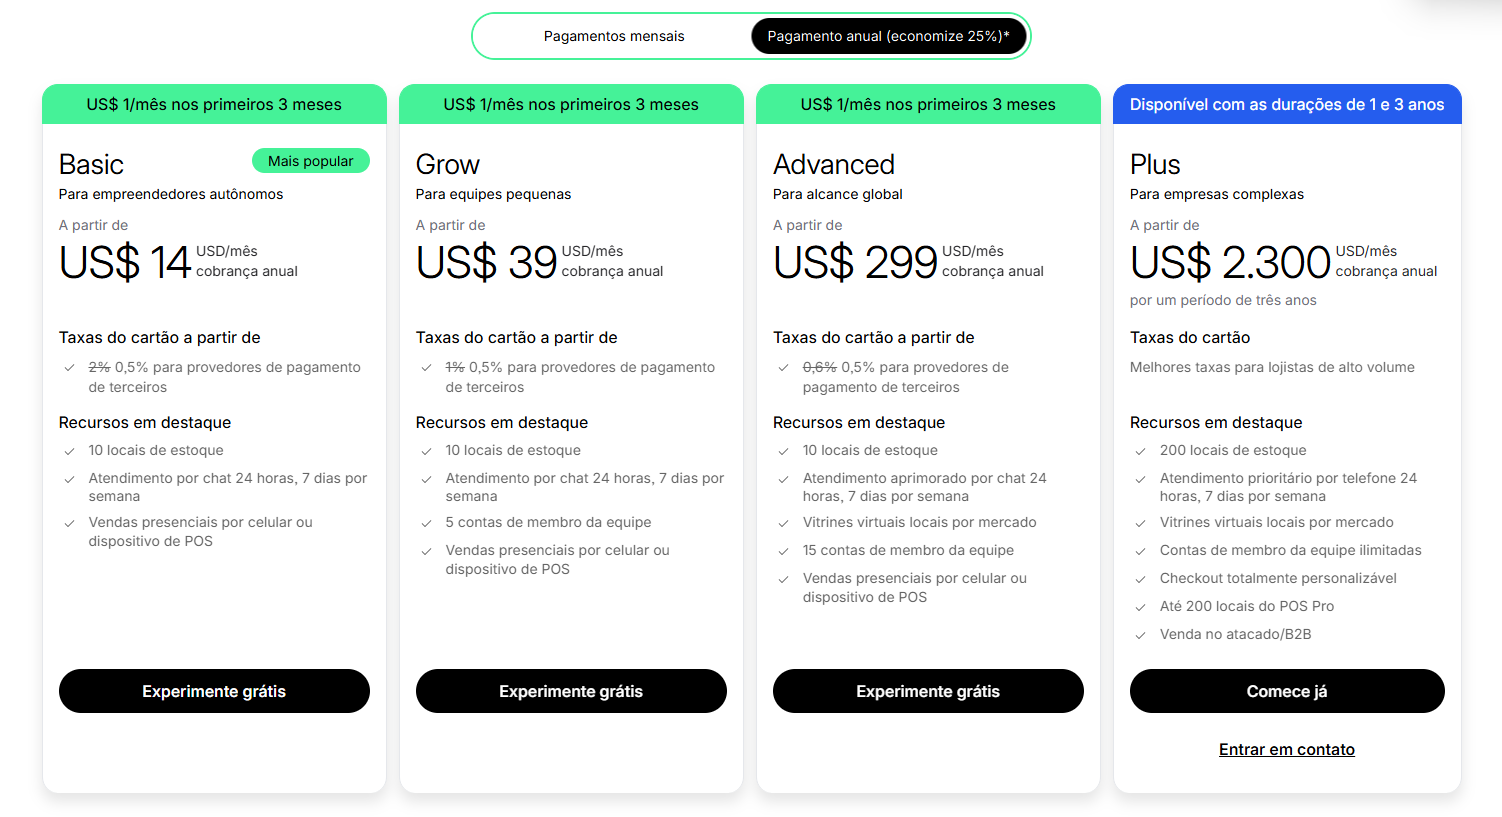The height and width of the screenshot is (817, 1502).
Task: Click "Experimente grátis" on the Basic plan
Action: click(214, 690)
